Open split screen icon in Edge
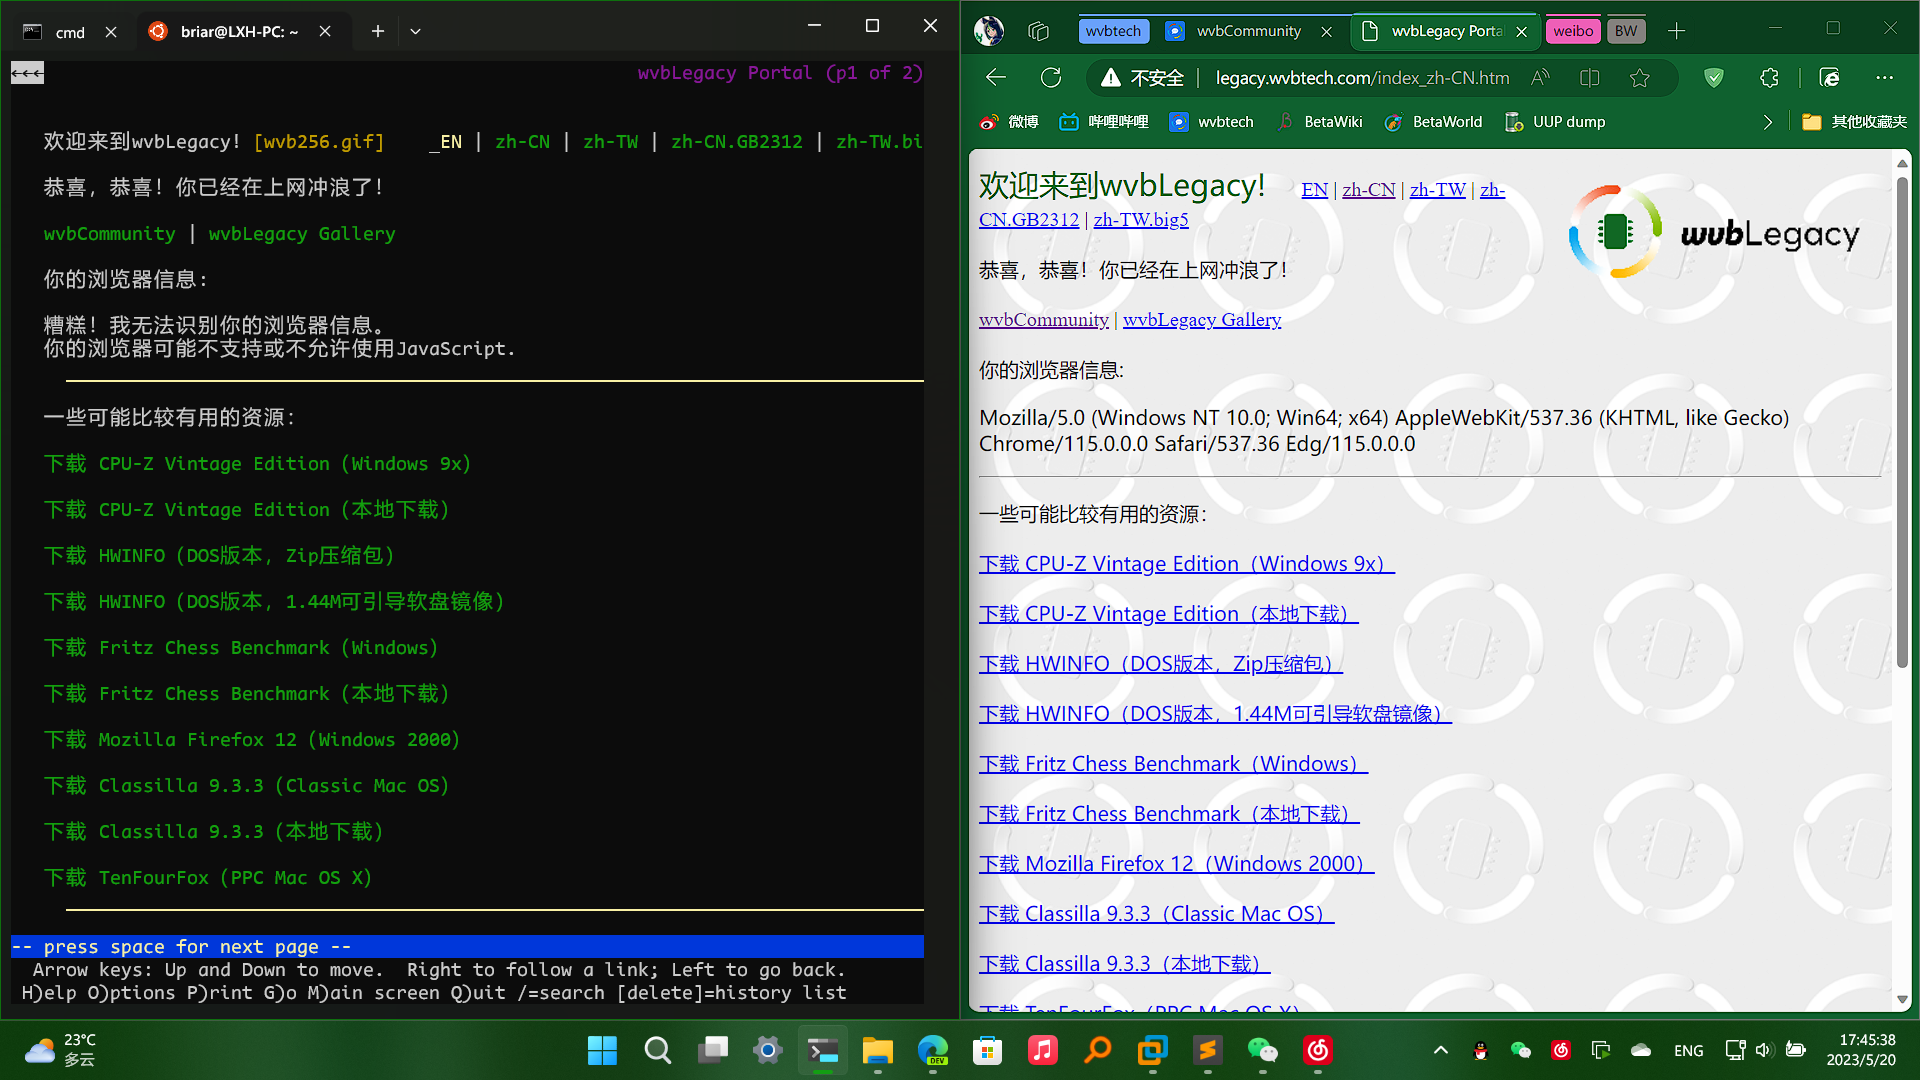 [x=1589, y=77]
